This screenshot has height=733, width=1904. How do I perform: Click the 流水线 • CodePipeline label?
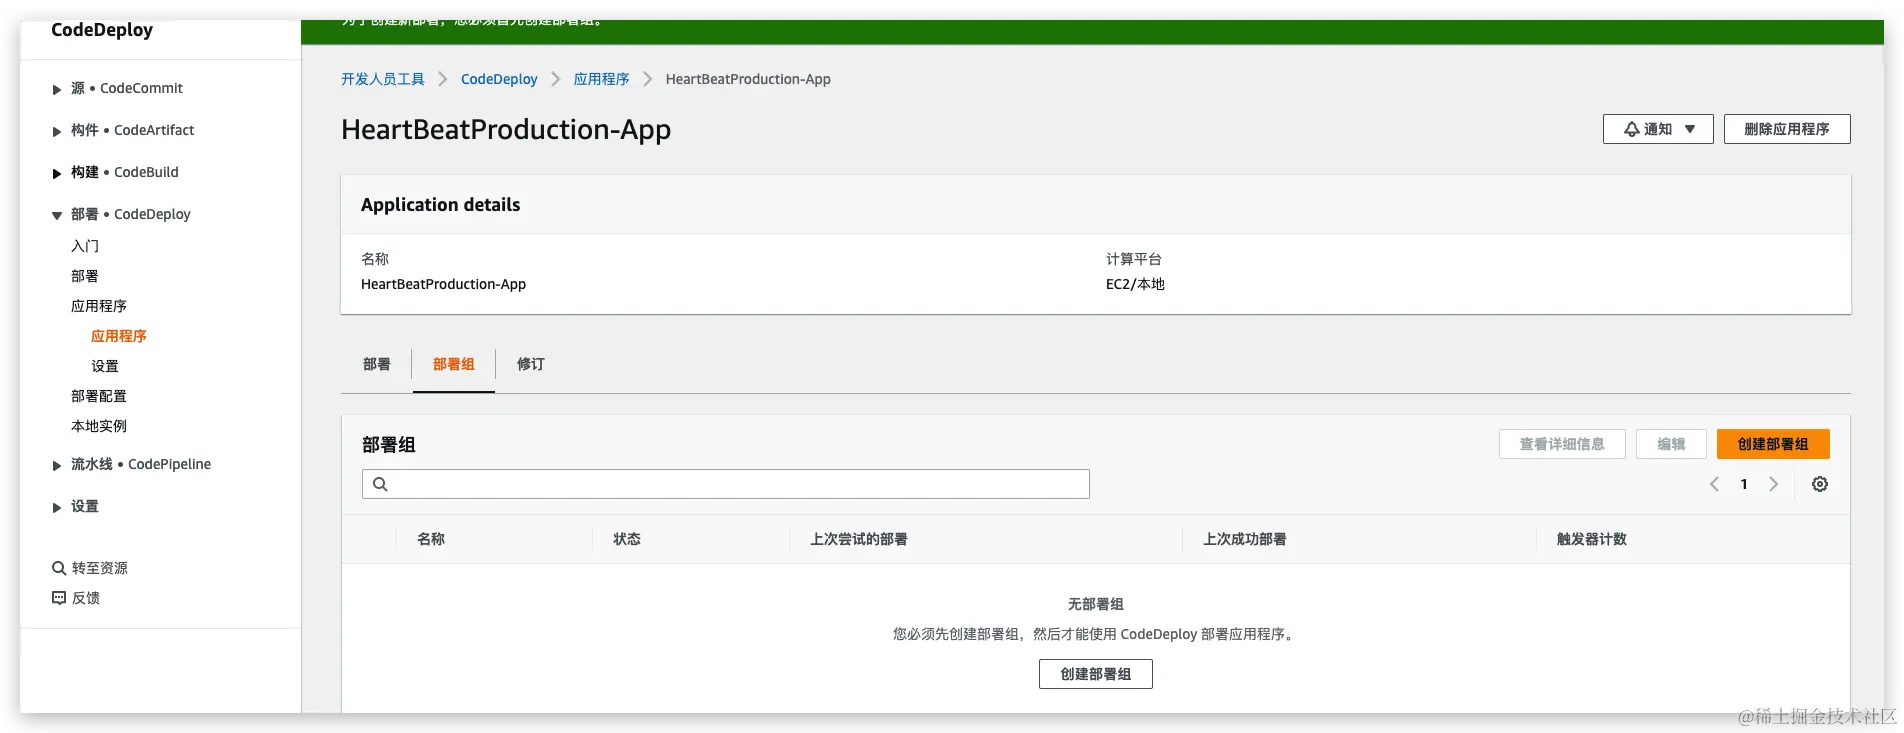(x=141, y=464)
